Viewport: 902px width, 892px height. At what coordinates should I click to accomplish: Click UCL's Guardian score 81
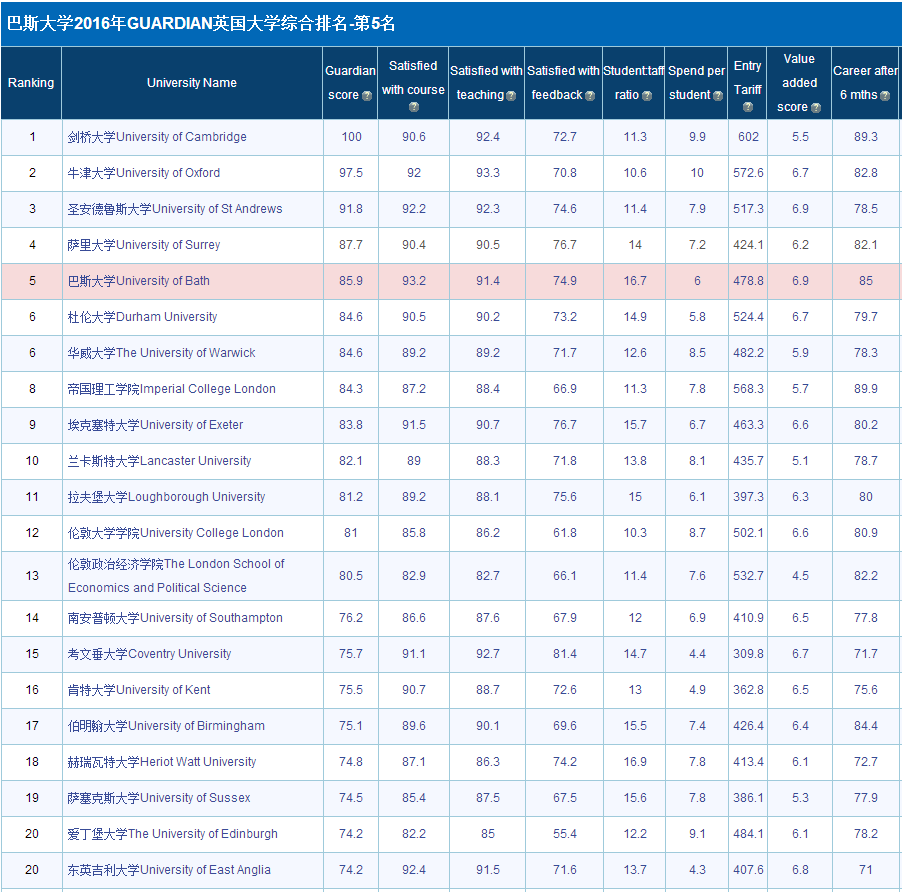click(x=351, y=533)
